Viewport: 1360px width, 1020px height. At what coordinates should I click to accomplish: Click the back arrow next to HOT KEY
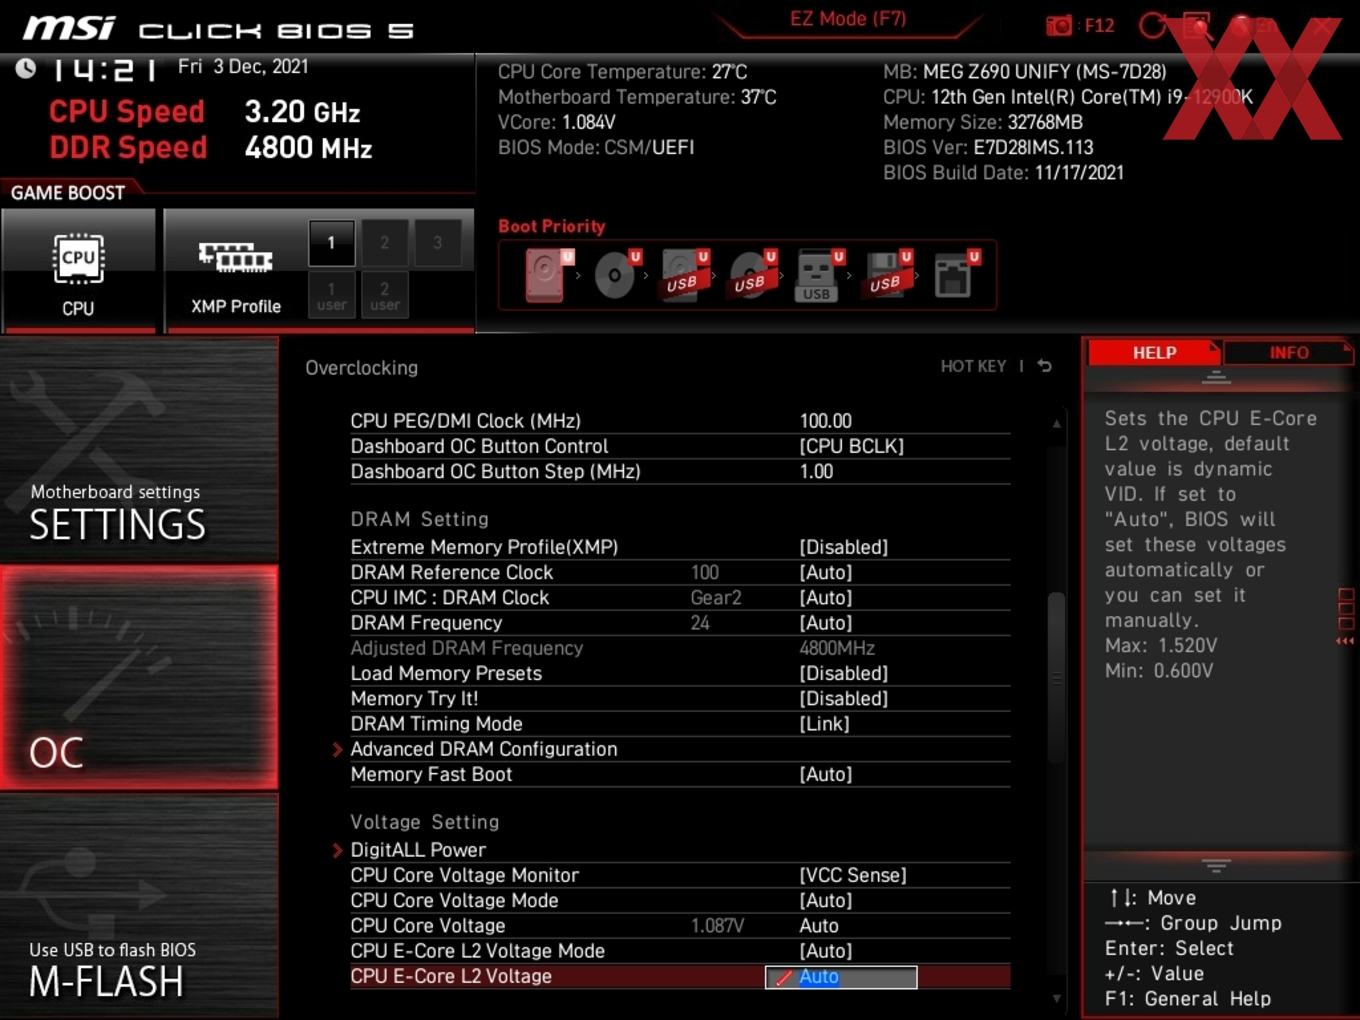[1044, 366]
